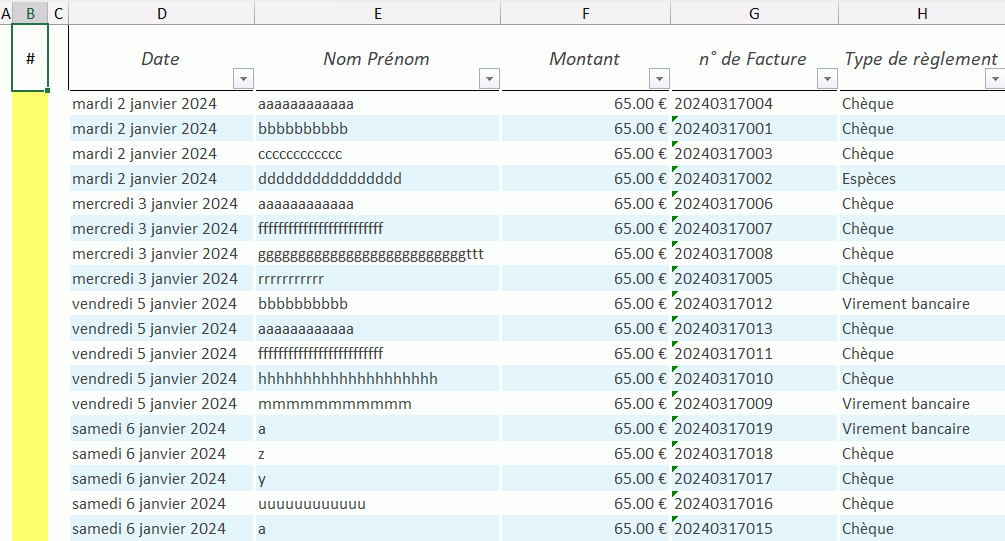
Task: Select the narrow column C header
Action: [x=58, y=13]
